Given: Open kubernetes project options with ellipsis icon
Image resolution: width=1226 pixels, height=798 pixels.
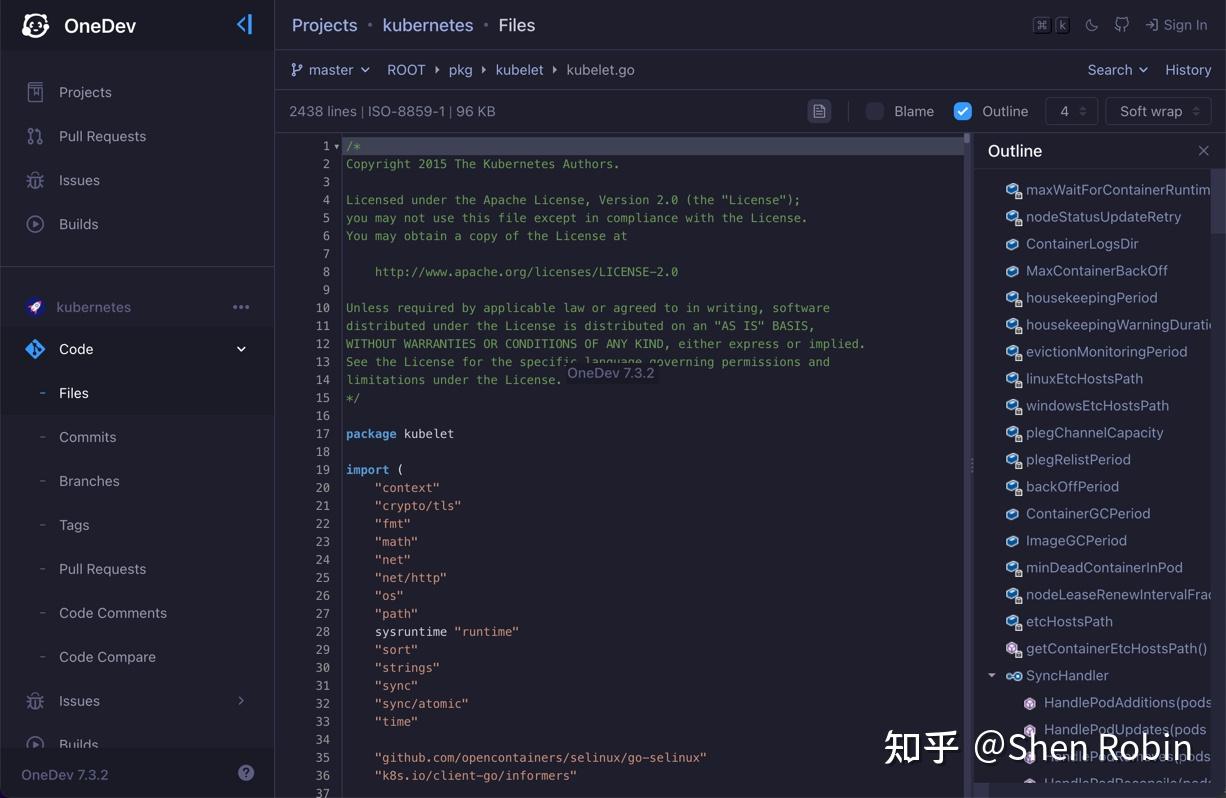Looking at the screenshot, I should (241, 307).
